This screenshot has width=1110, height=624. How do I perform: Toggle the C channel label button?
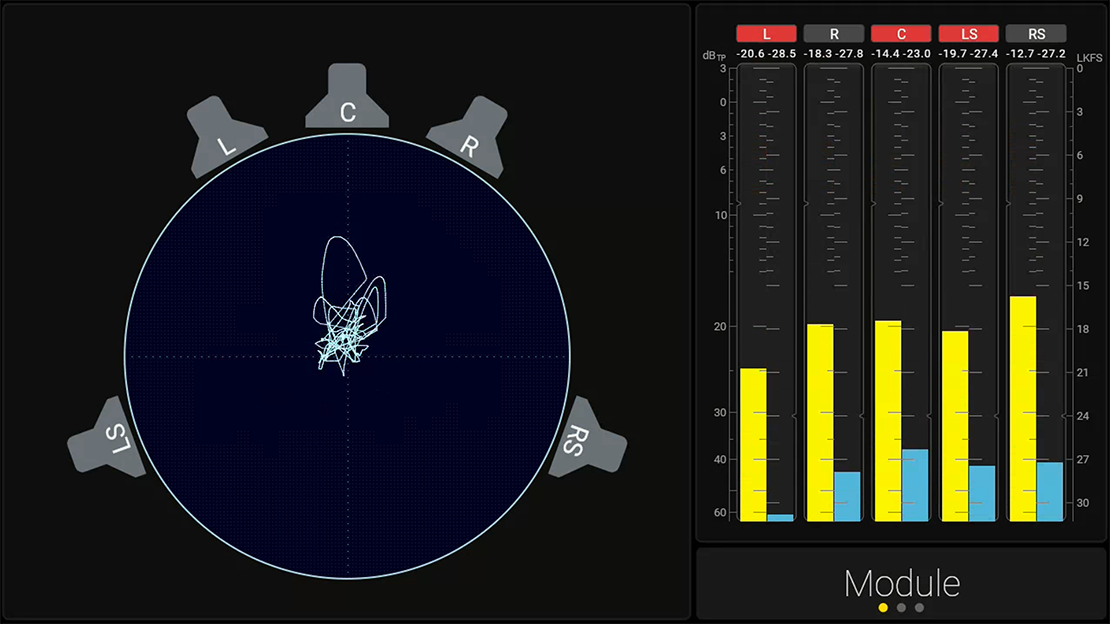coord(901,33)
